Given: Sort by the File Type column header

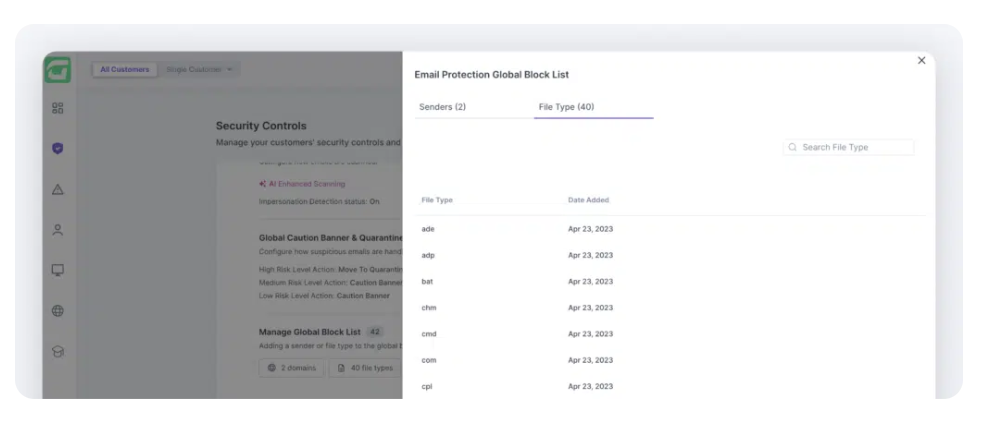Looking at the screenshot, I should pos(437,200).
